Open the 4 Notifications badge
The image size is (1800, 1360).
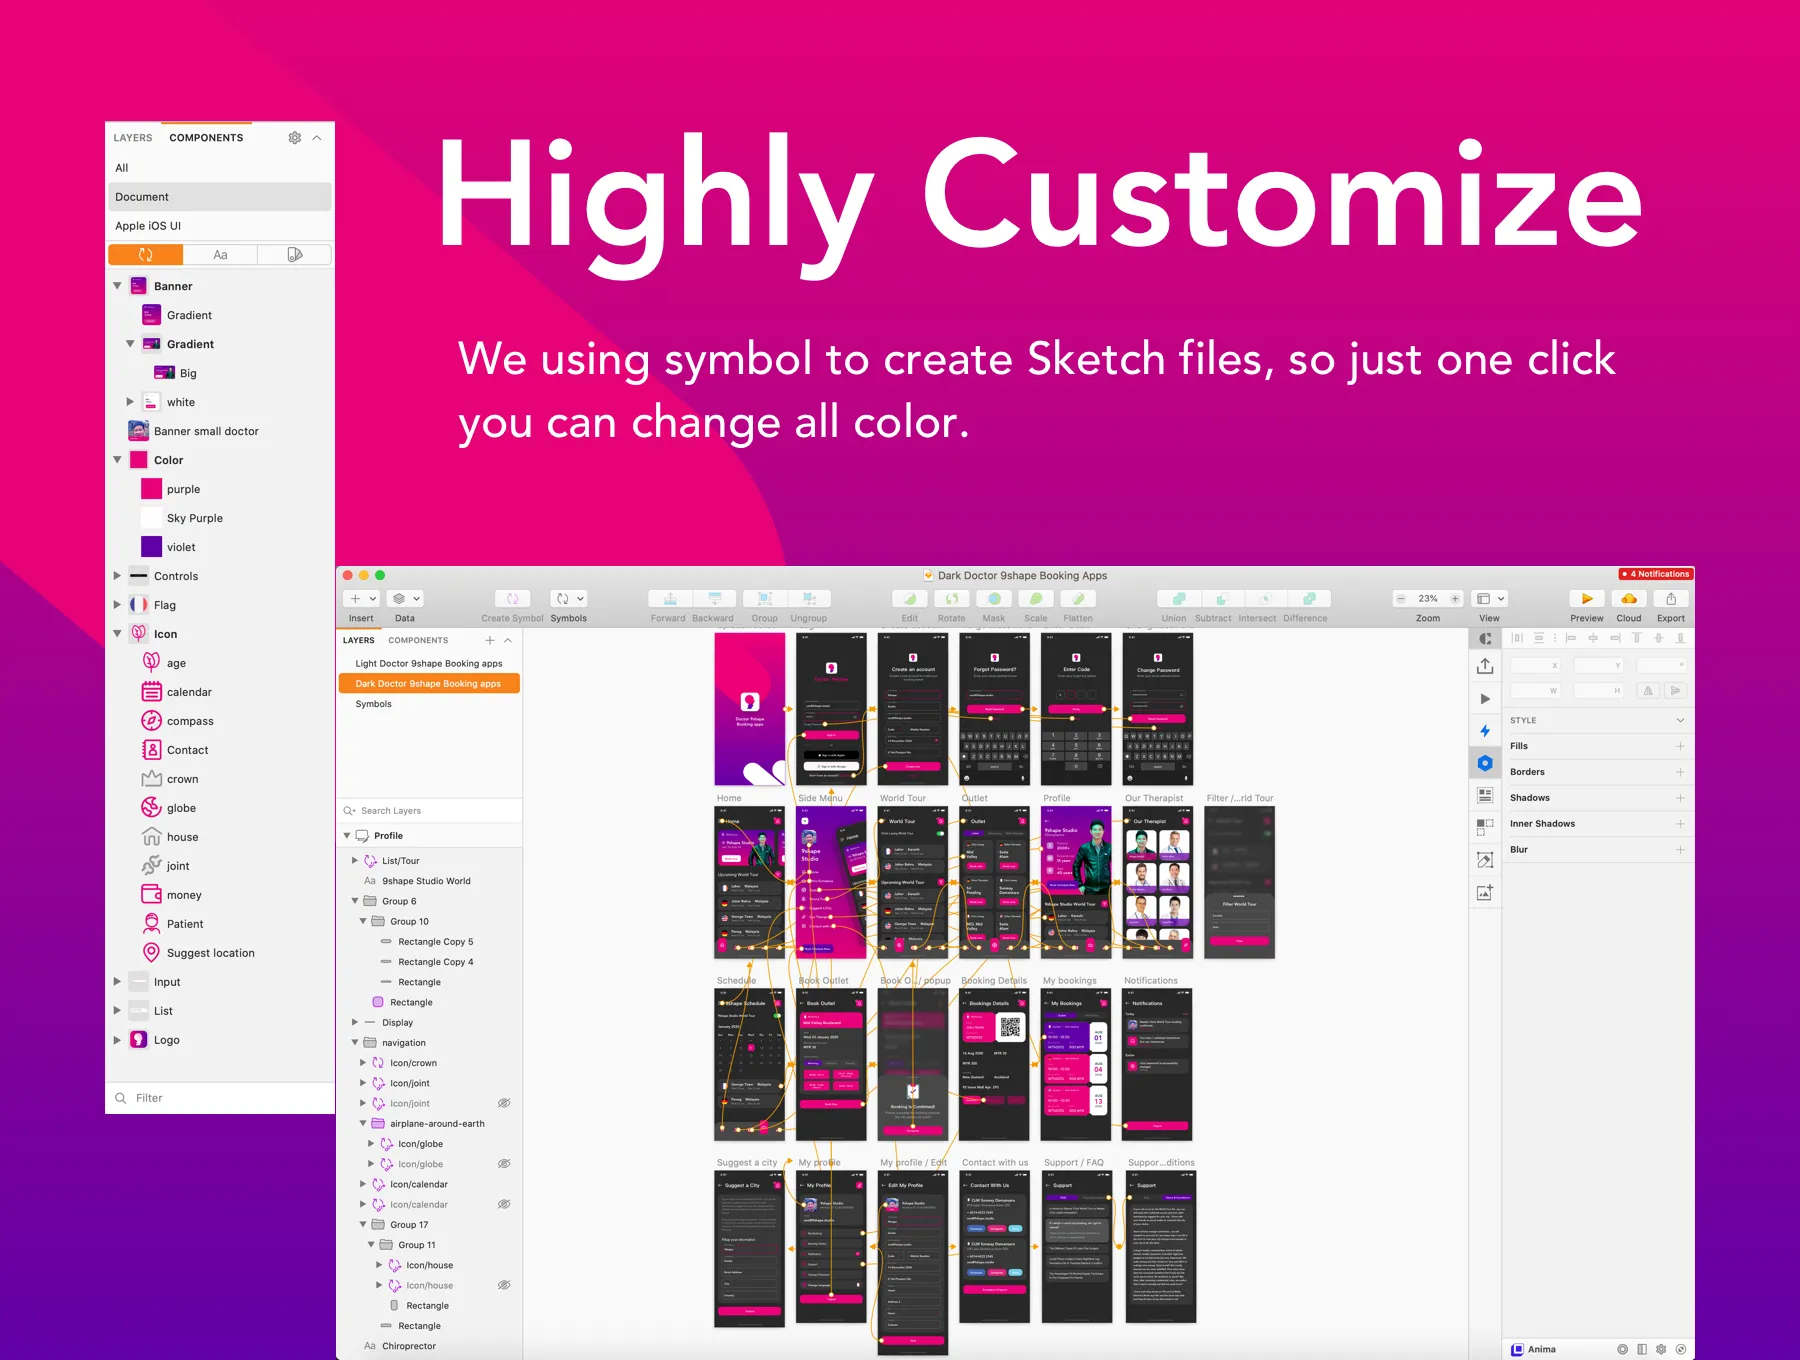tap(1655, 574)
